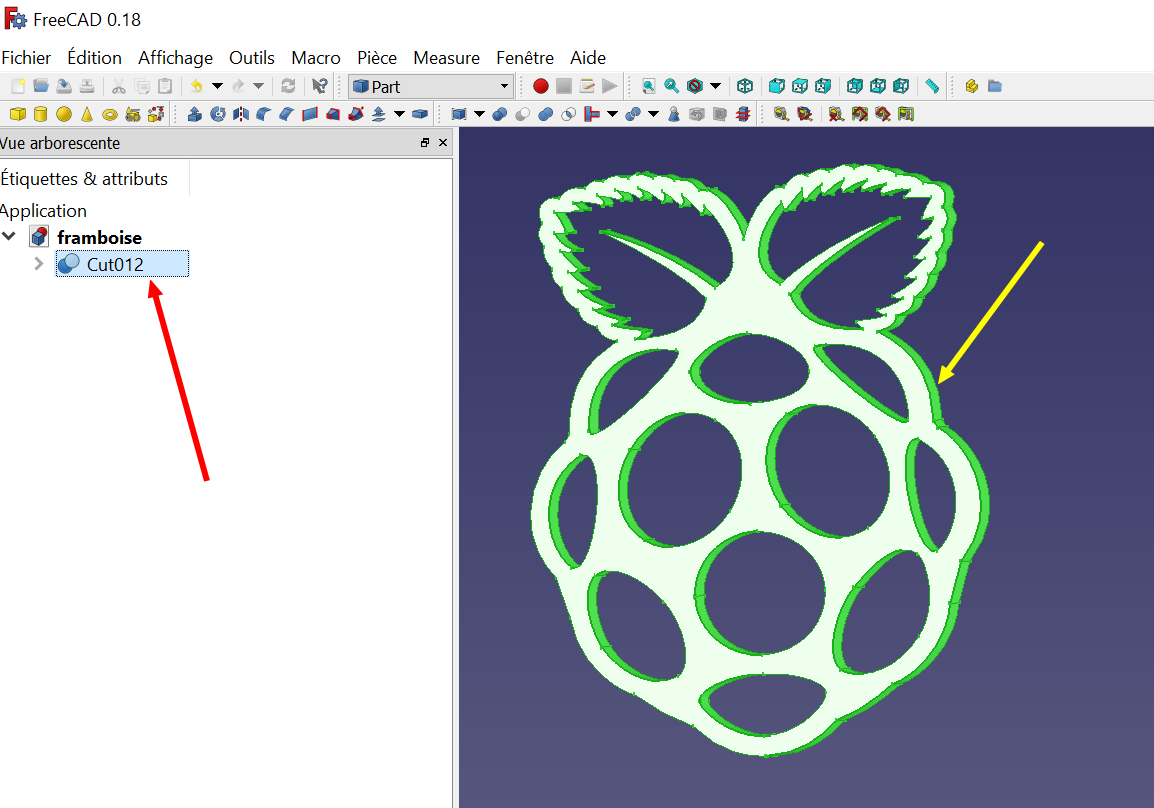
Task: Open the Fichier menu
Action: point(26,57)
